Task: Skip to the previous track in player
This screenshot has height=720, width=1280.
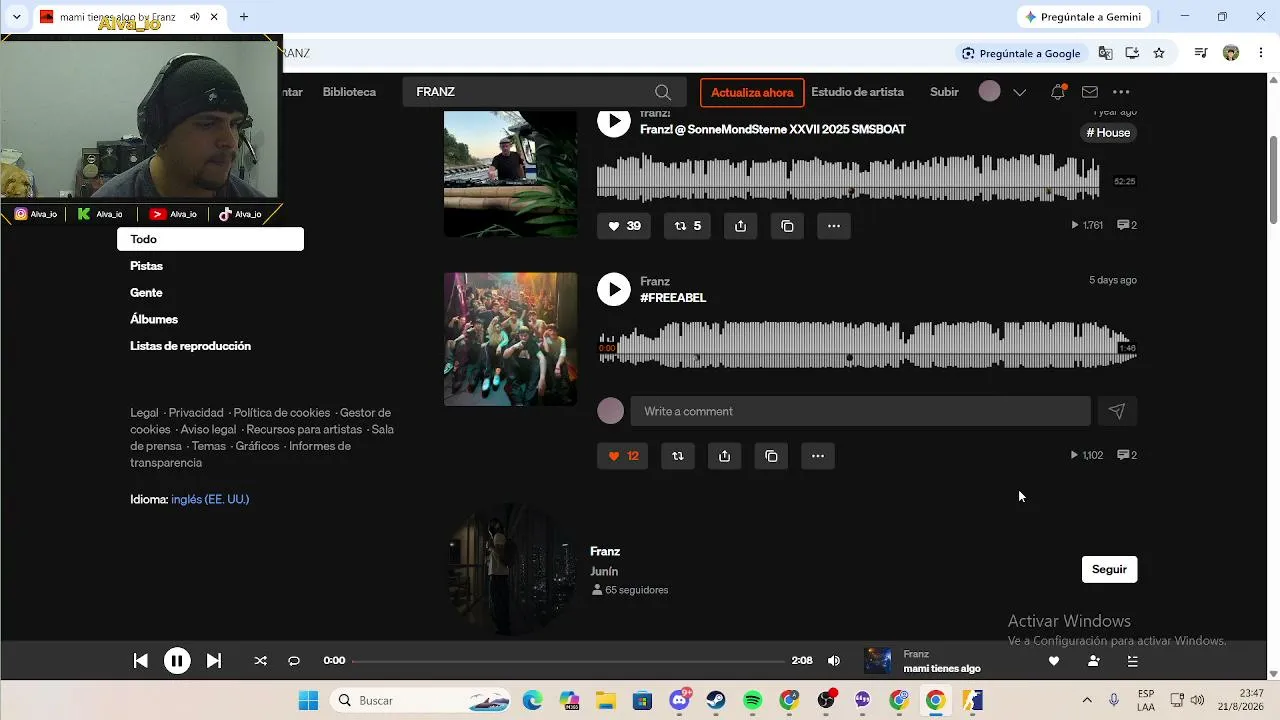Action: 141,661
